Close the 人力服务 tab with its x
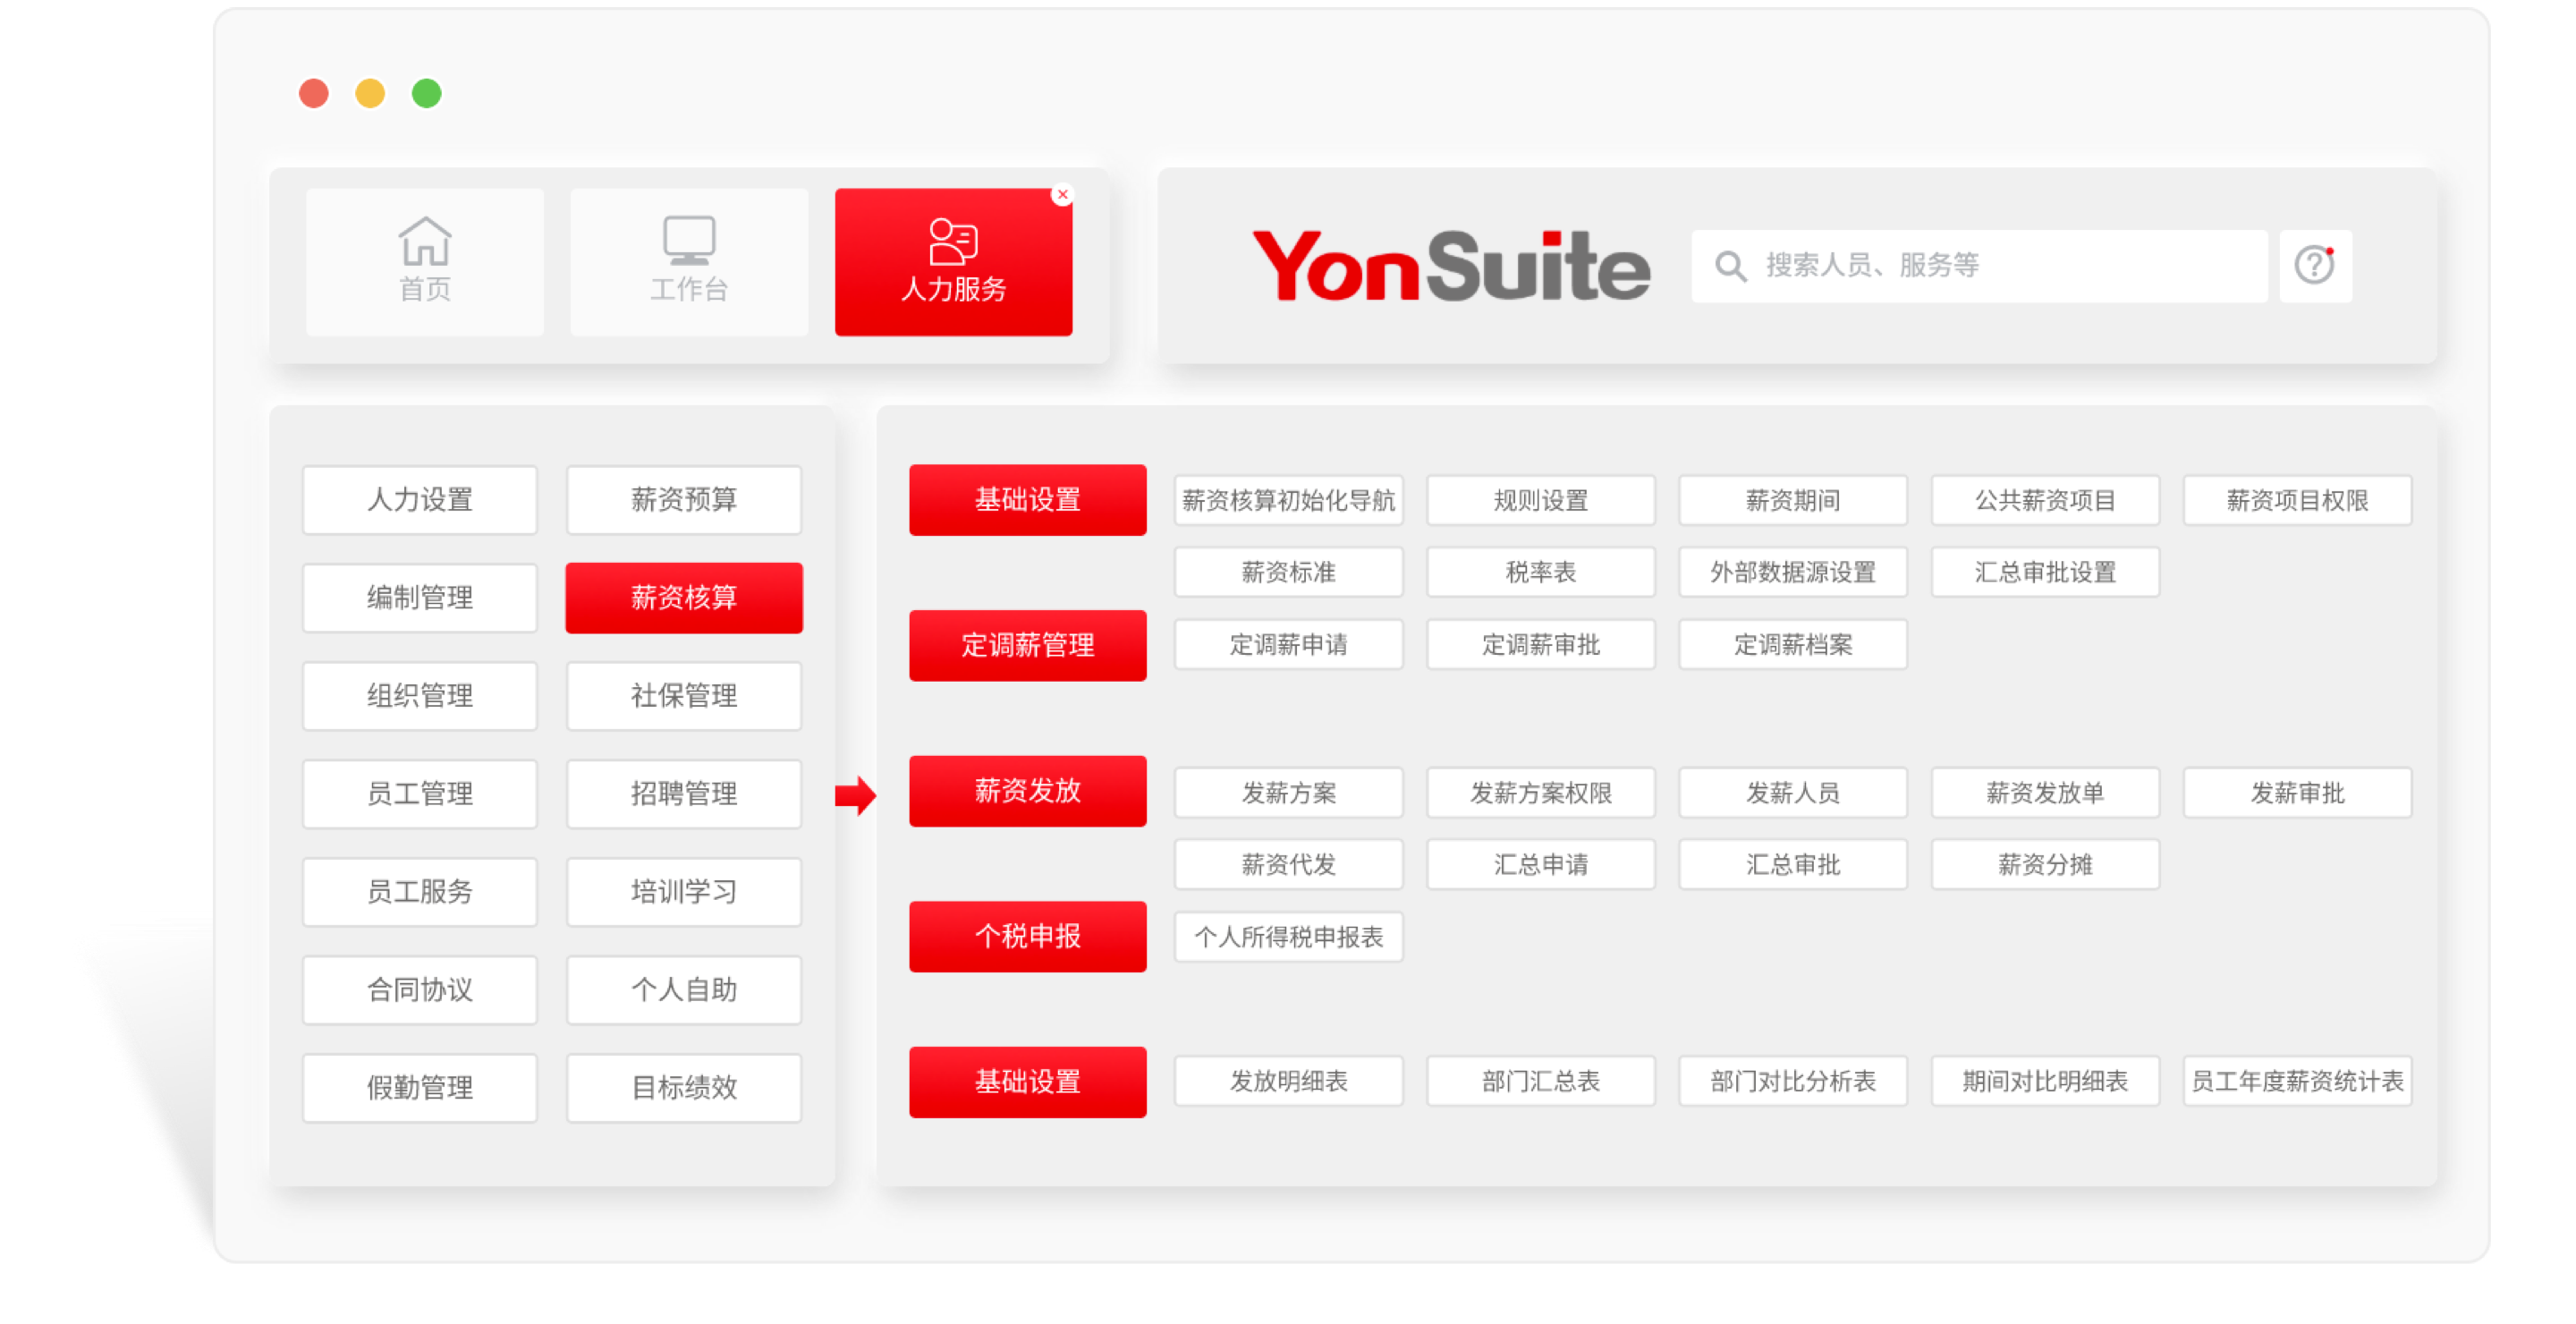This screenshot has width=2576, height=1324. [x=1062, y=195]
